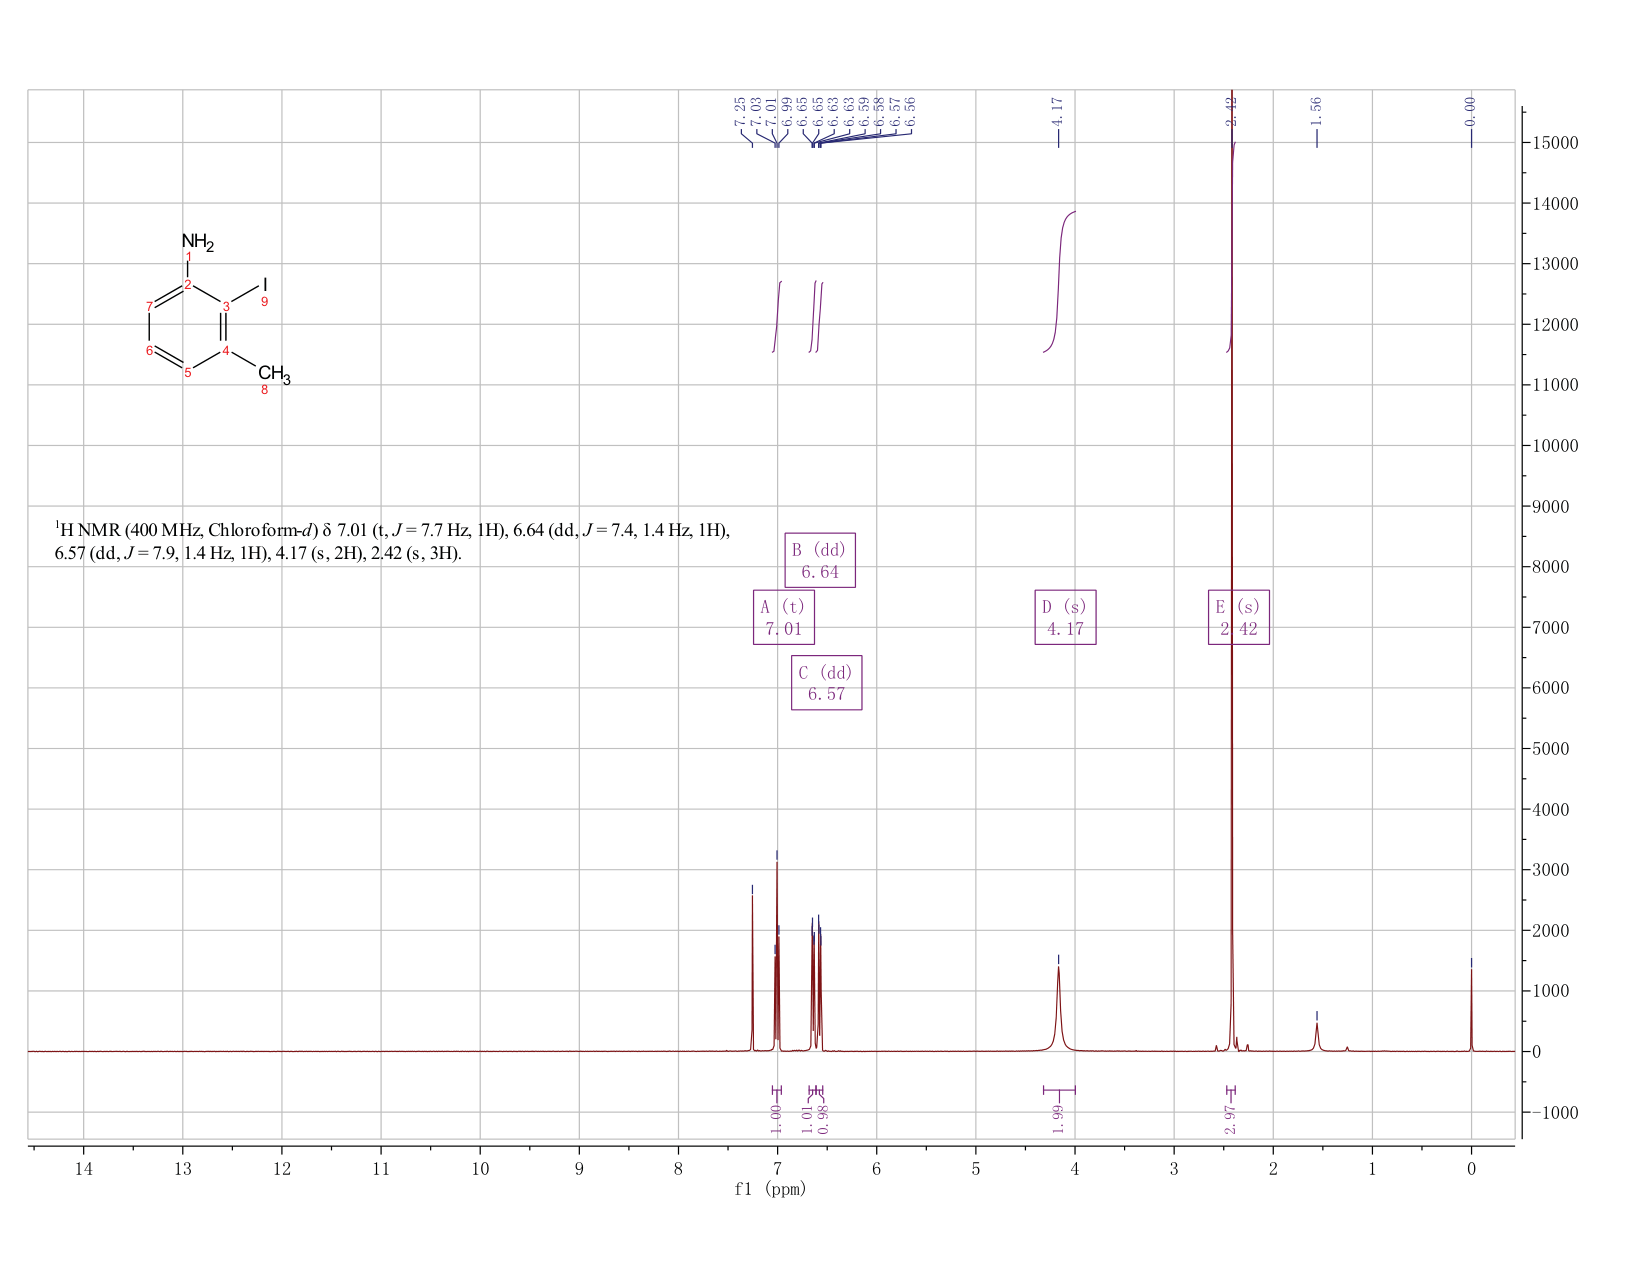Click the 4.17 peak label at top
Viewport: 1650px width, 1275px height.
1058,110
